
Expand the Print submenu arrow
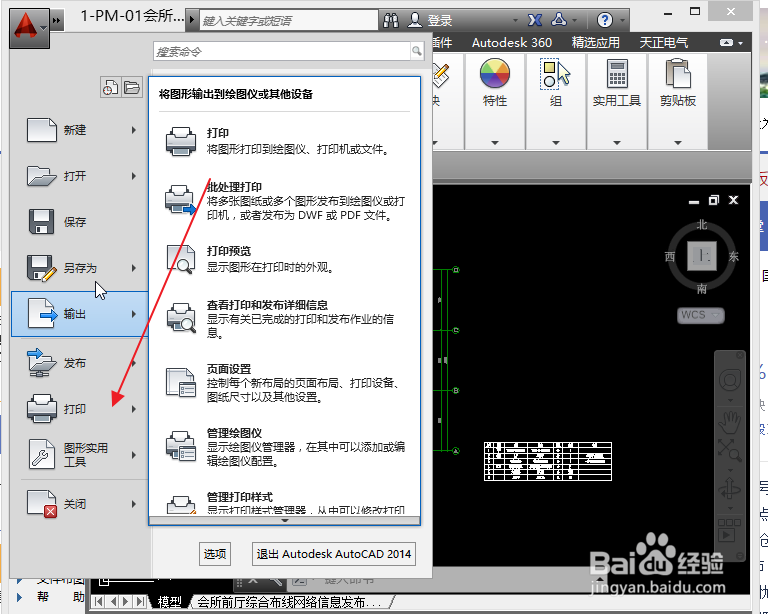134,409
